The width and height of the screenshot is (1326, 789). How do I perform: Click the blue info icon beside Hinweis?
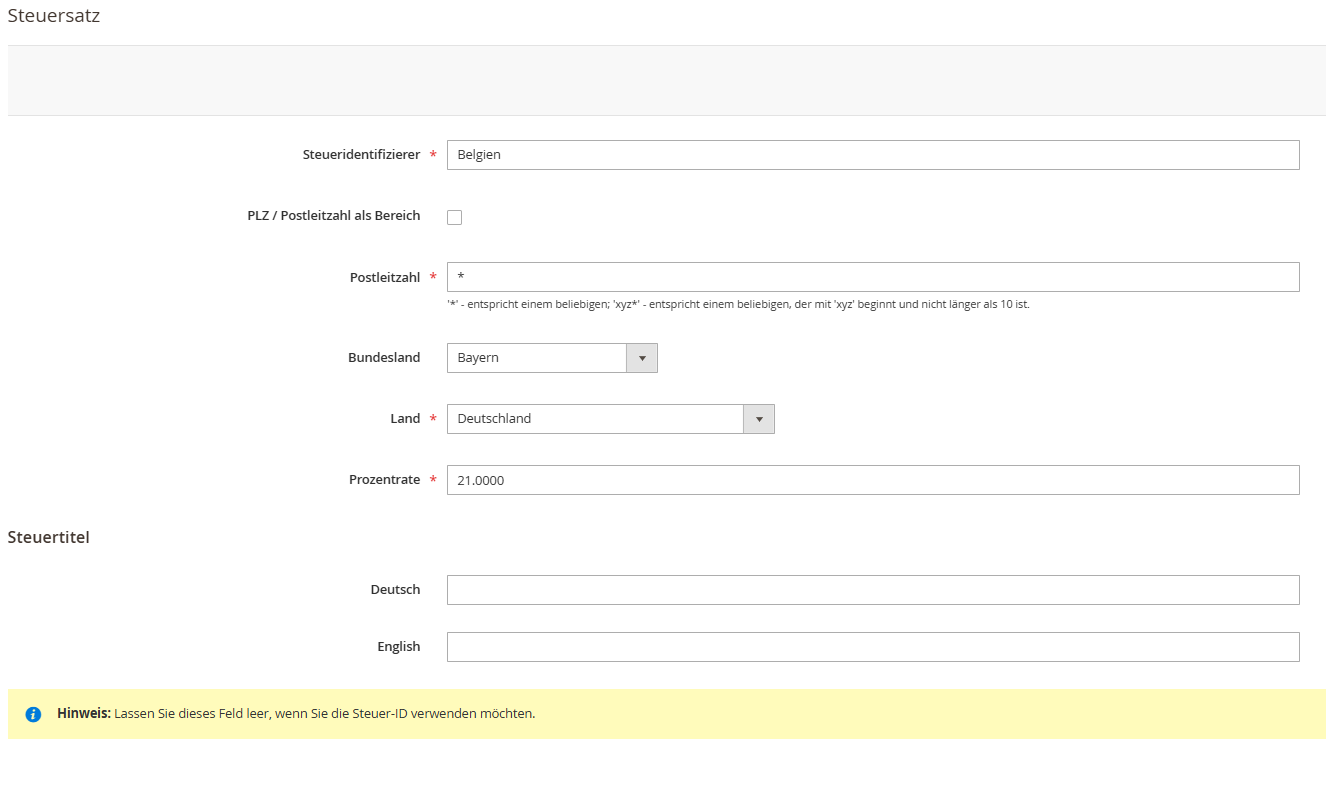pyautogui.click(x=33, y=714)
